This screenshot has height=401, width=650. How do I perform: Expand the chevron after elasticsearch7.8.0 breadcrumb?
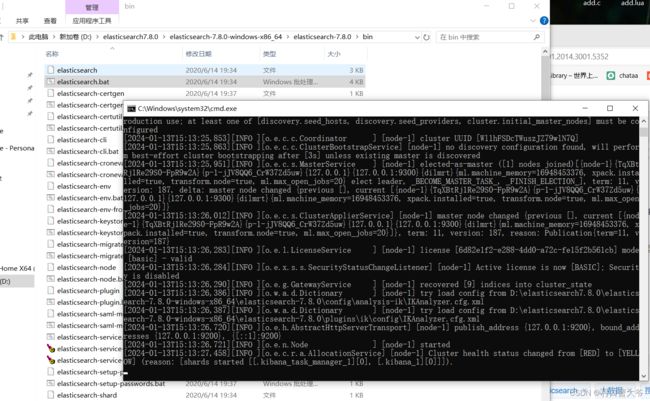click(x=164, y=37)
